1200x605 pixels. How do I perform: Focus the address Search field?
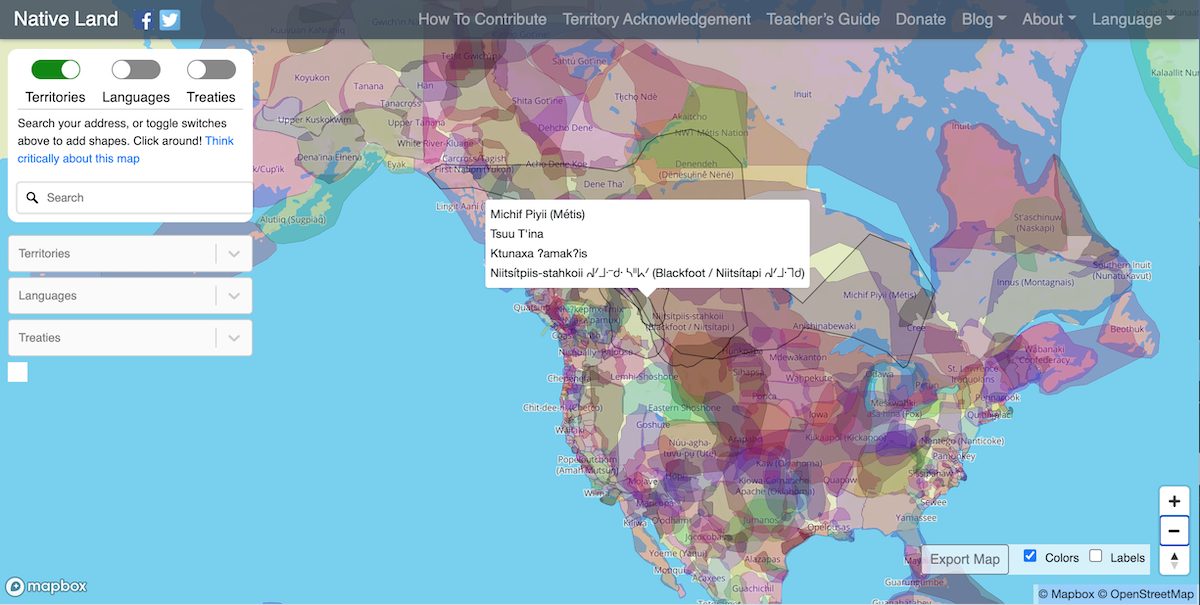point(135,198)
